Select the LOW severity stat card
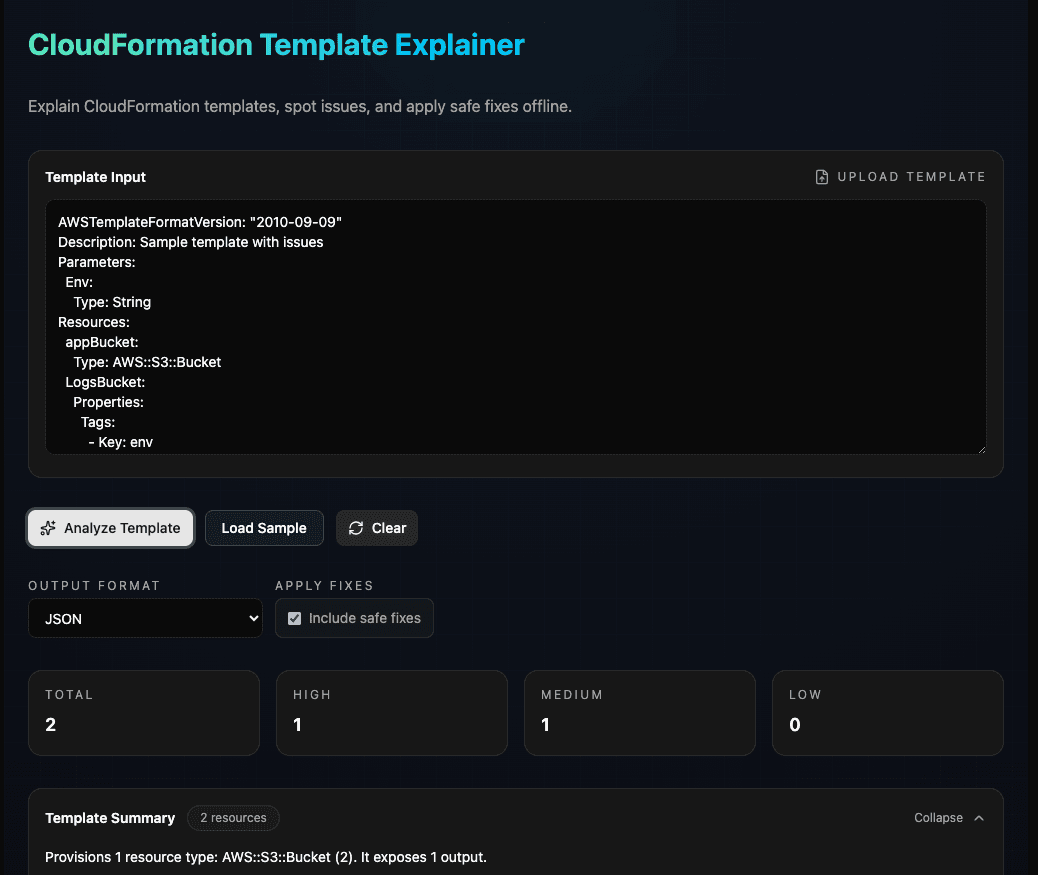This screenshot has height=875, width=1038. coord(888,712)
